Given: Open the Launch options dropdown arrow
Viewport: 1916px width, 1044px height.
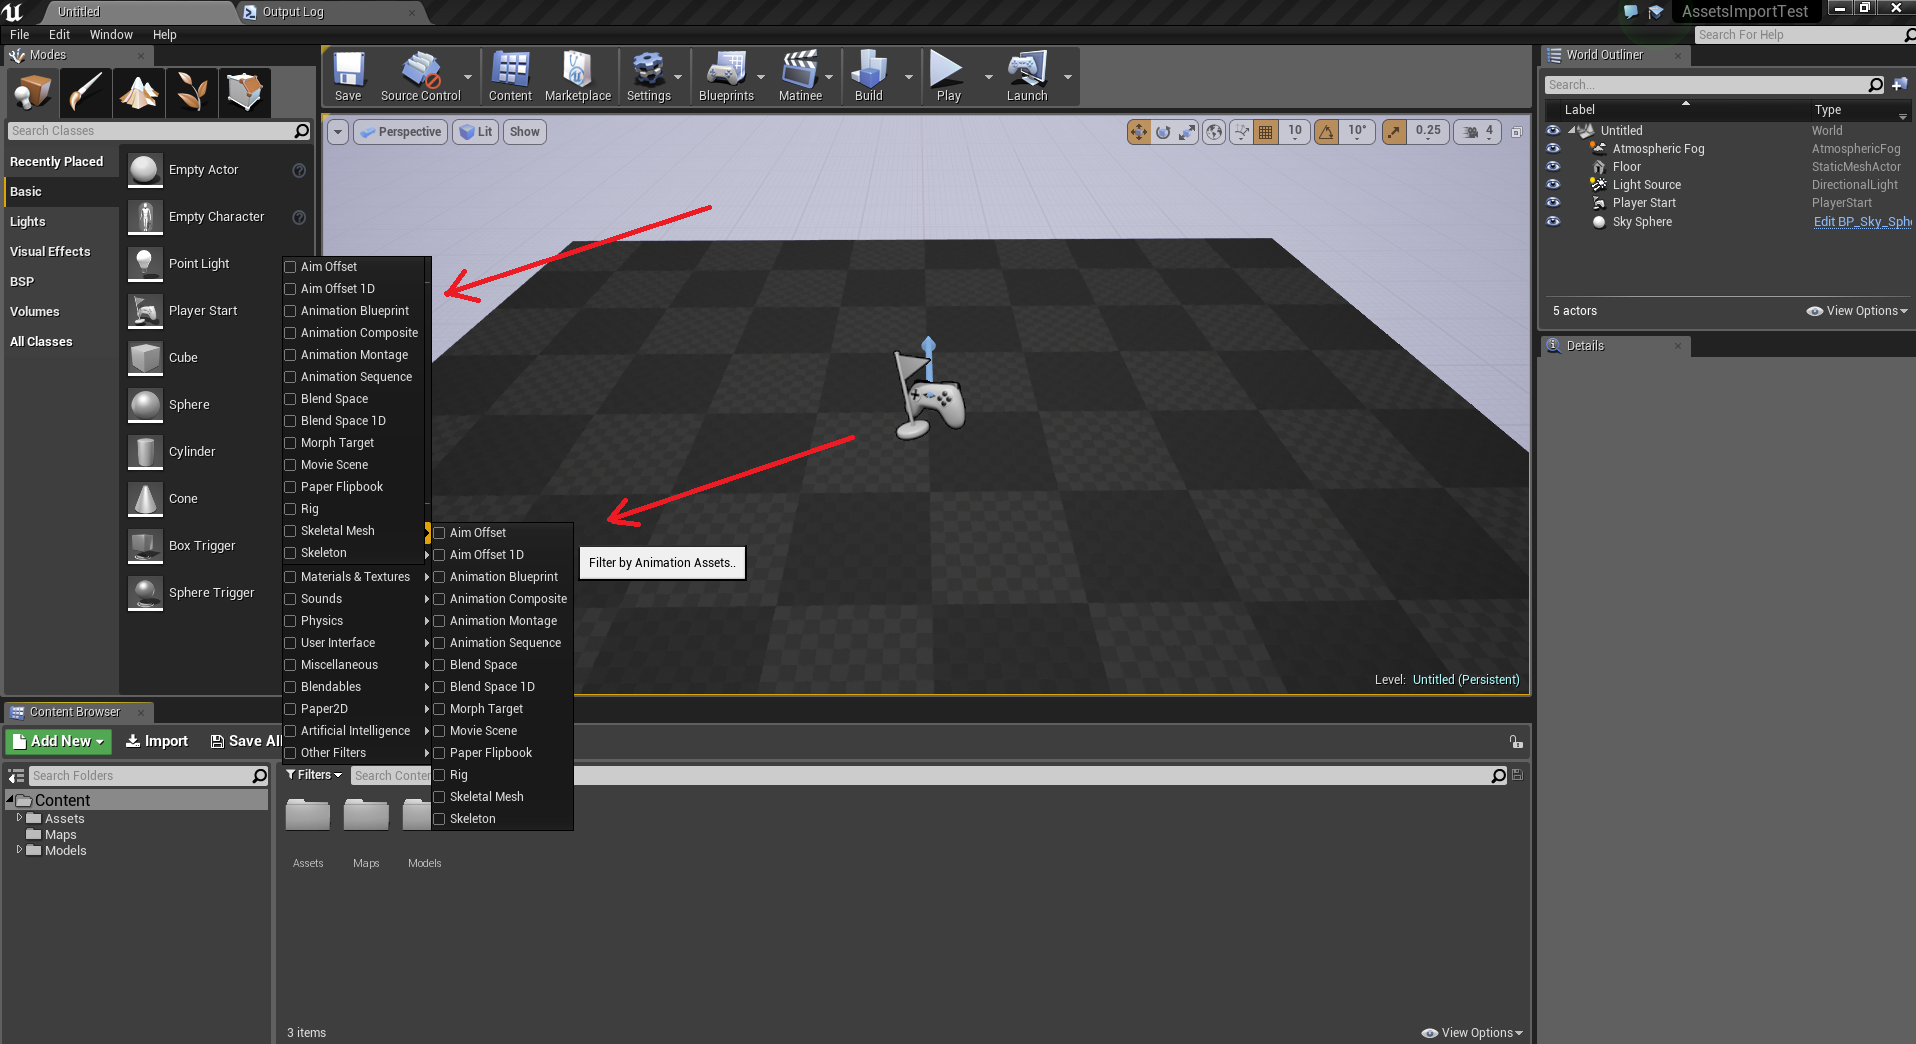Looking at the screenshot, I should click(x=1068, y=77).
